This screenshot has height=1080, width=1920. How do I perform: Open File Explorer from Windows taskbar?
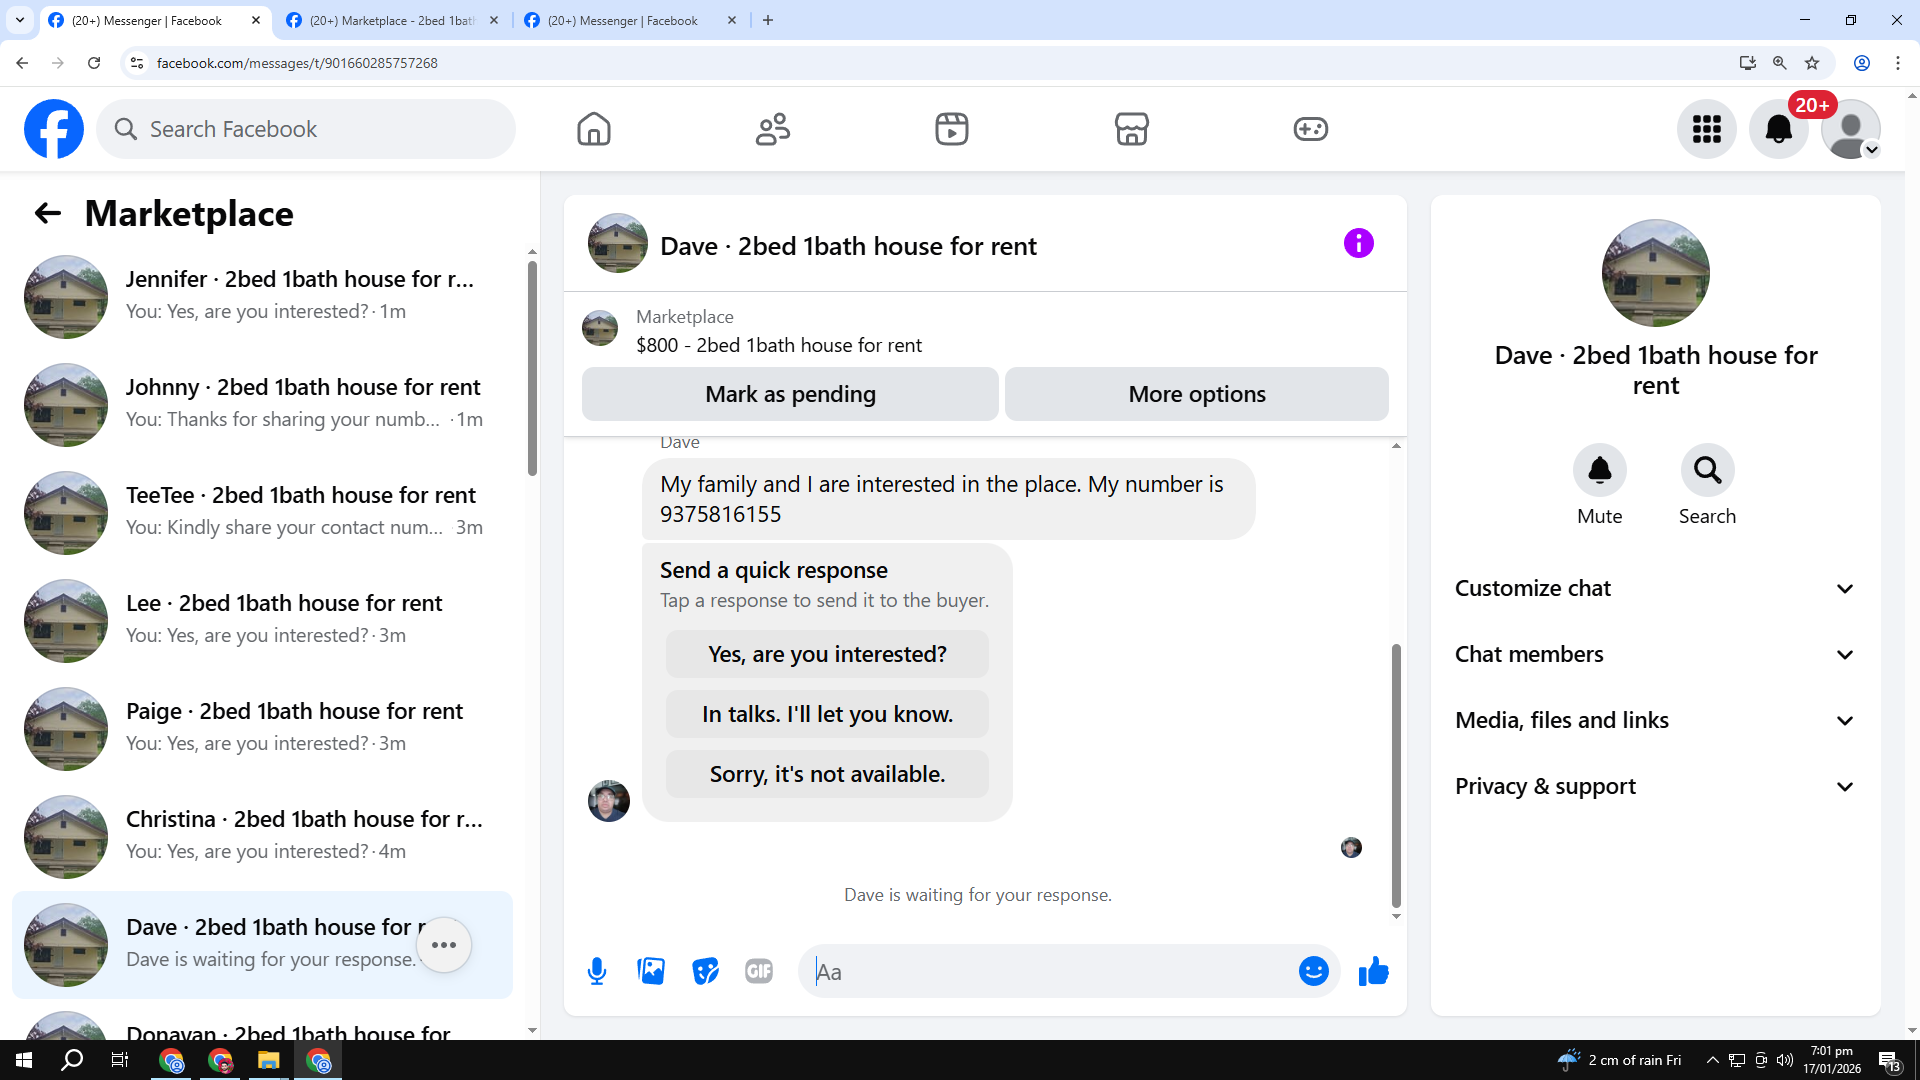(x=268, y=1060)
